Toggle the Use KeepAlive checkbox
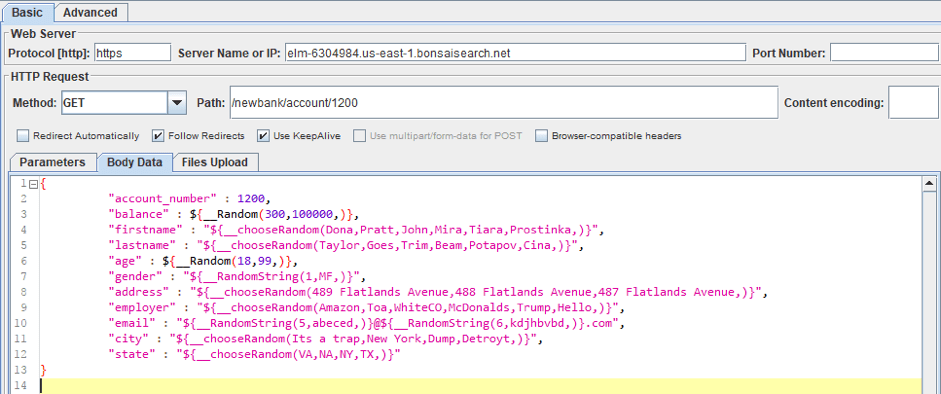Image resolution: width=941 pixels, height=394 pixels. 263,136
